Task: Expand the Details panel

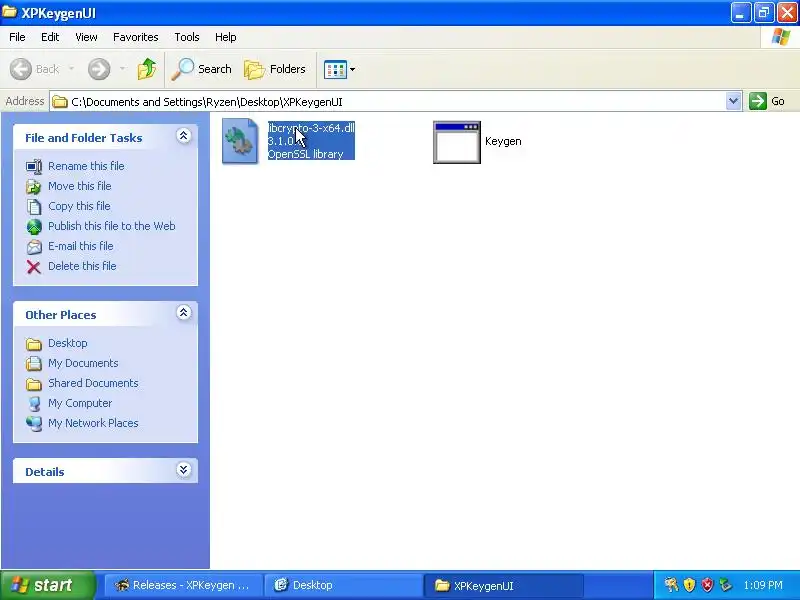Action: pos(184,469)
